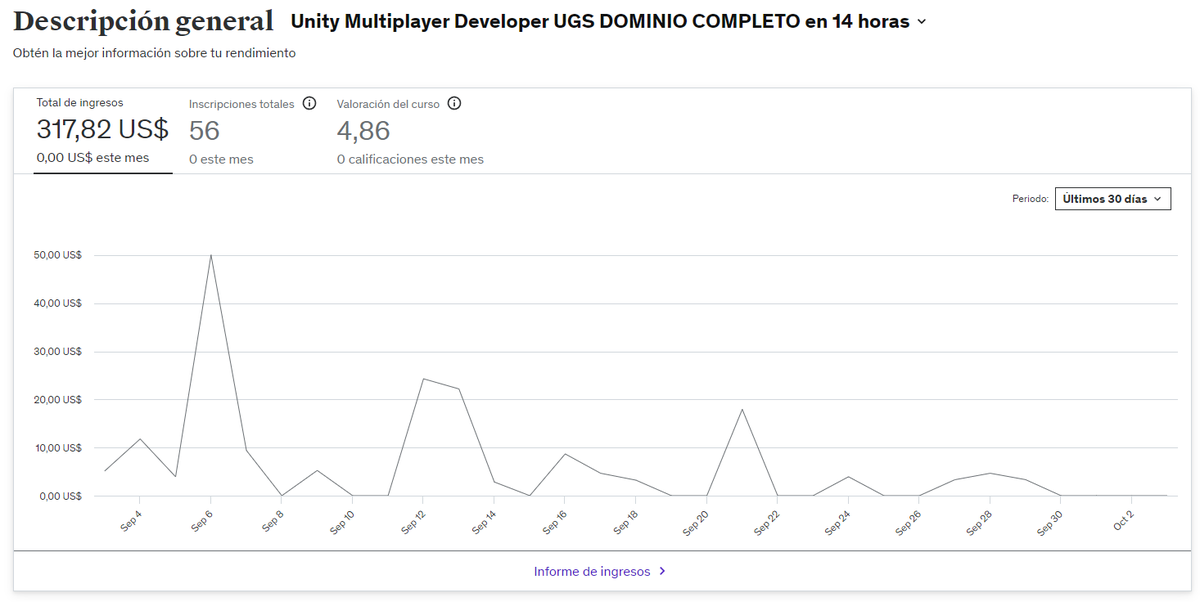Click the '0,00 US$' y-axis label
The width and height of the screenshot is (1200, 602).
pyautogui.click(x=61, y=496)
